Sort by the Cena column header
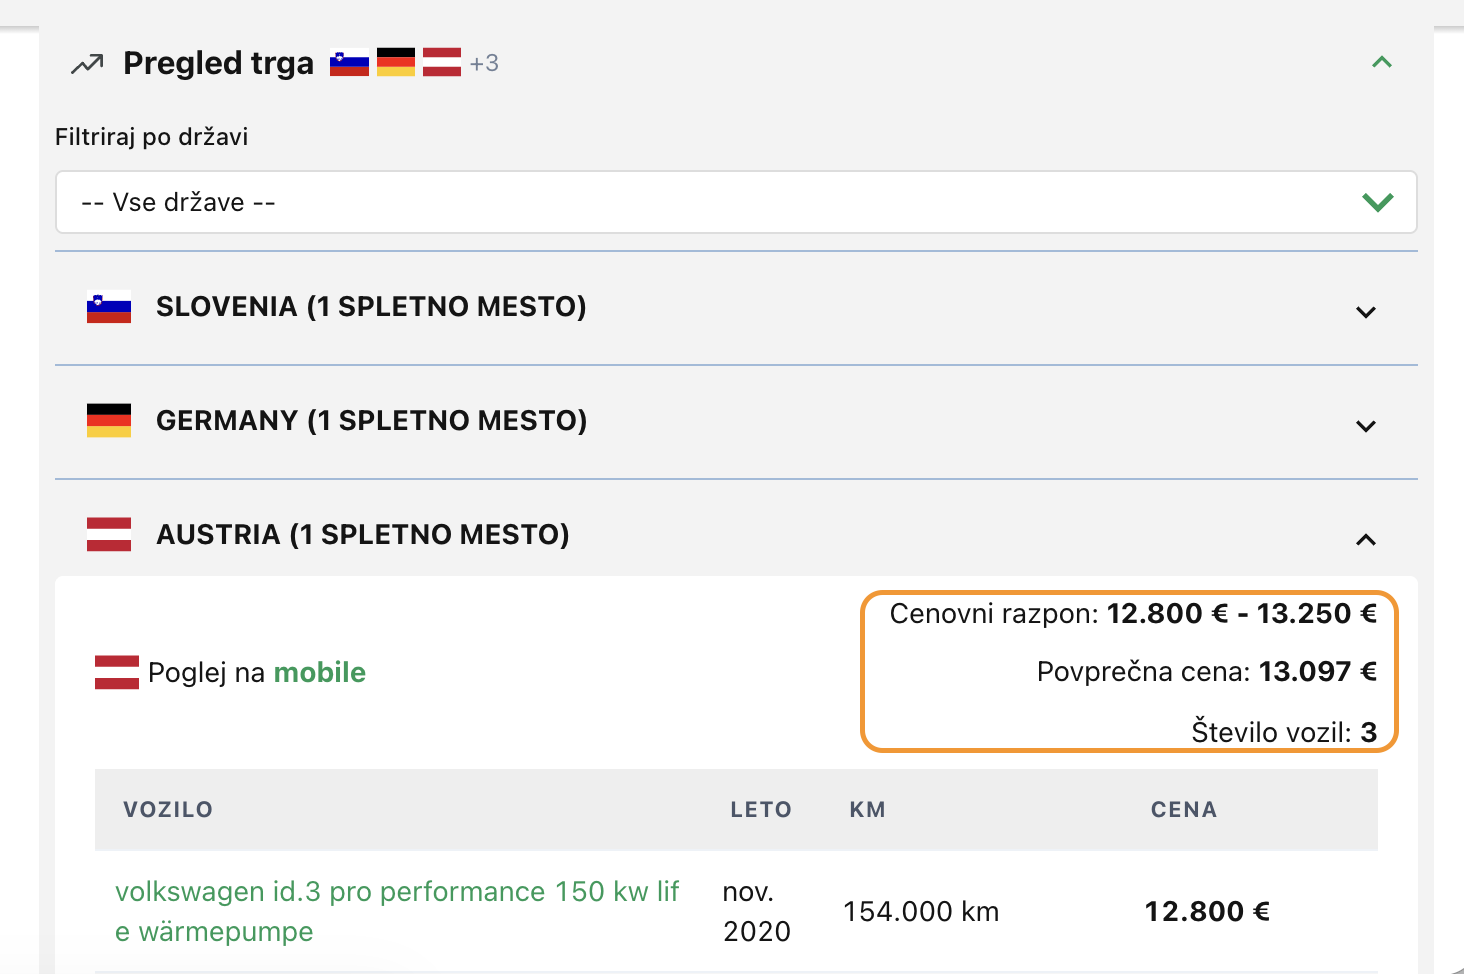This screenshot has width=1464, height=974. (1184, 810)
